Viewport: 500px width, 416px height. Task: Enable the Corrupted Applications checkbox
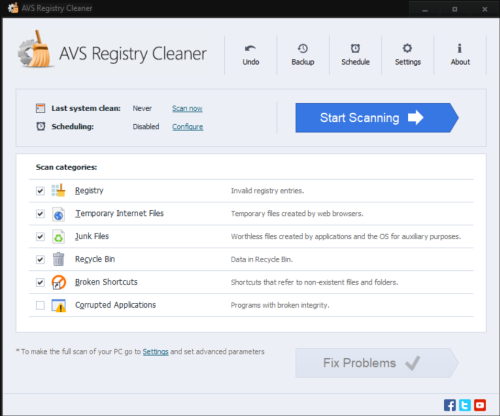40,305
